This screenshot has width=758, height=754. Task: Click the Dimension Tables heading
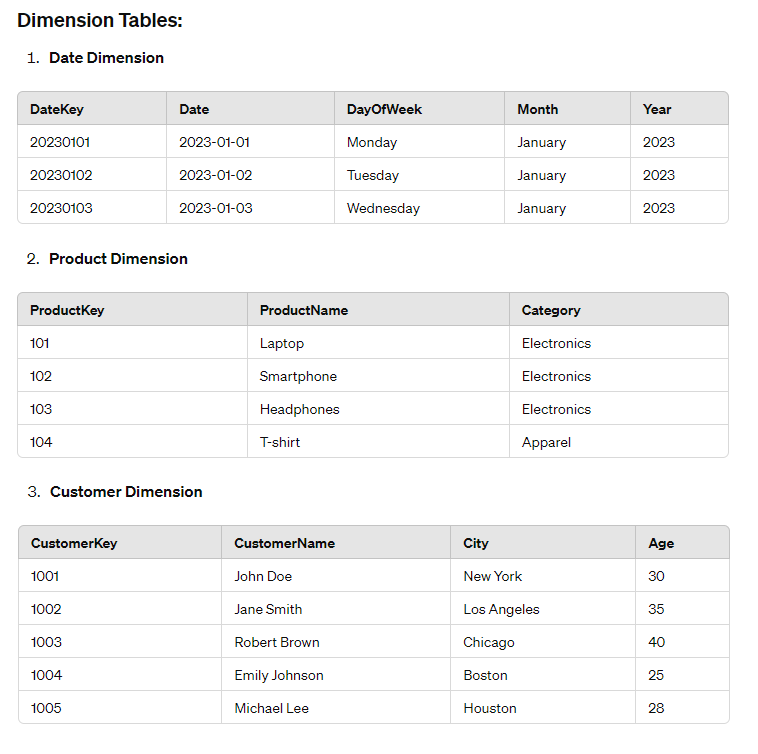[100, 20]
